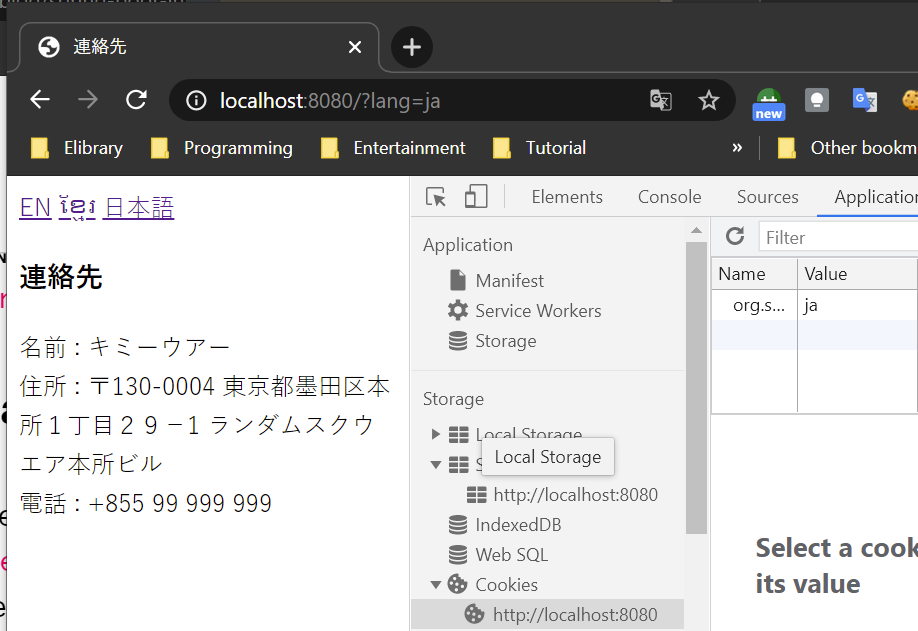The width and height of the screenshot is (918, 631).
Task: Select the Cookies tree item
Action: (492, 584)
